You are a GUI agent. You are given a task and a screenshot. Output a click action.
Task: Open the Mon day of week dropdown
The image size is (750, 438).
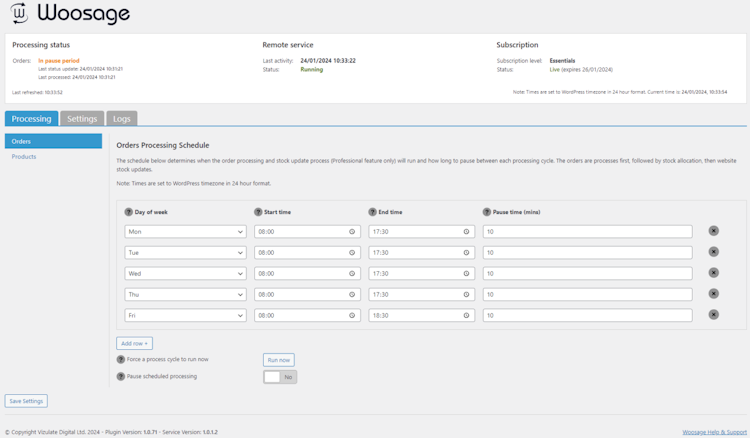click(x=185, y=232)
